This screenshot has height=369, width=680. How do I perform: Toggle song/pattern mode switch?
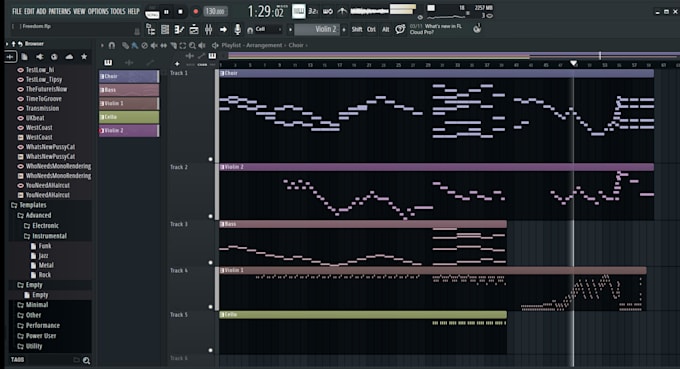[152, 13]
